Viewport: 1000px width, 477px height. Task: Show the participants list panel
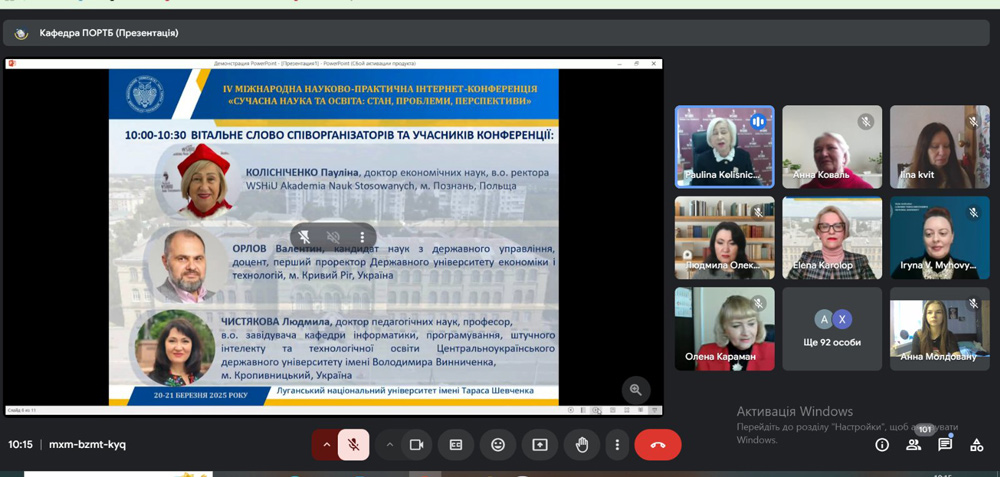pos(913,445)
